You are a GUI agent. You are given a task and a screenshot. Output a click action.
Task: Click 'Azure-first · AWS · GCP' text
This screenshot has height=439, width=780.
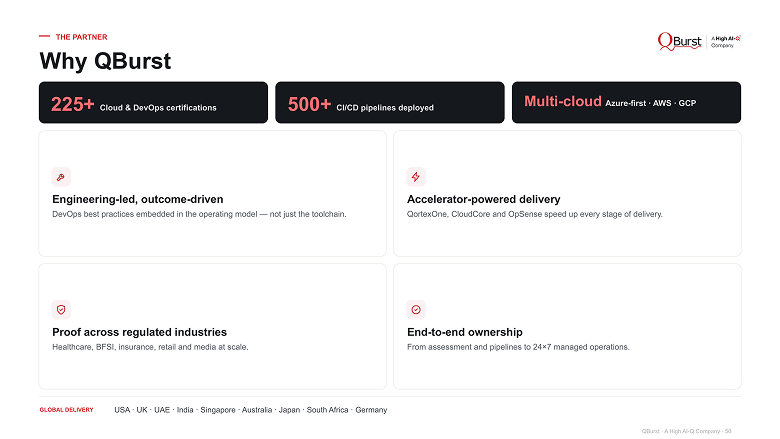tap(650, 103)
